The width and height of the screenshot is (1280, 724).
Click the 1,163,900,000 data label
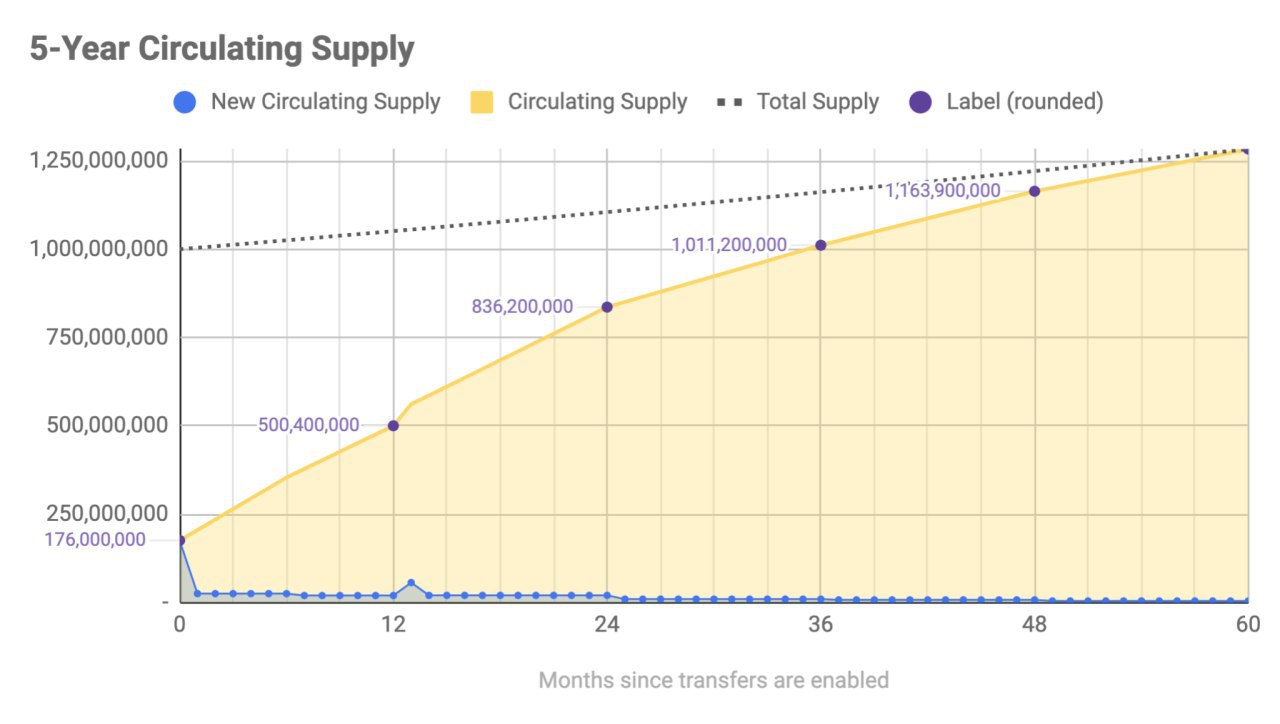coord(943,190)
